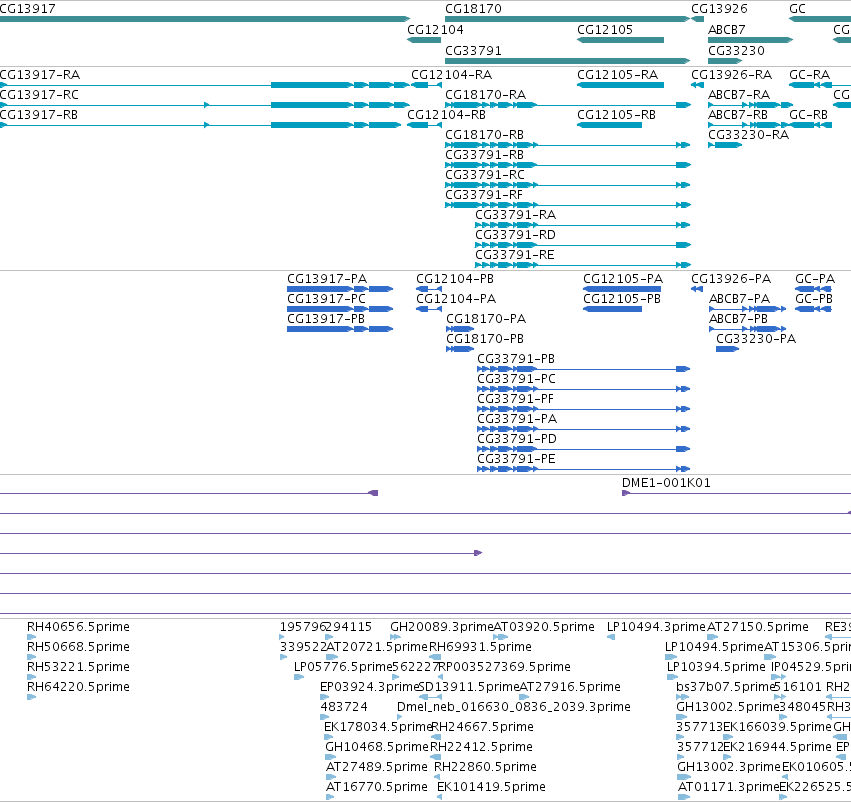Select EST label AT03920.5prime

pos(544,627)
